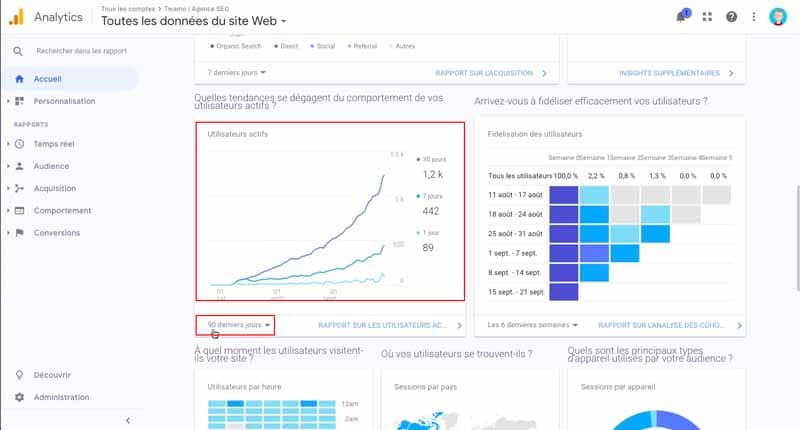Click the Audience person icon
Image resolution: width=800 pixels, height=430 pixels.
coord(19,166)
